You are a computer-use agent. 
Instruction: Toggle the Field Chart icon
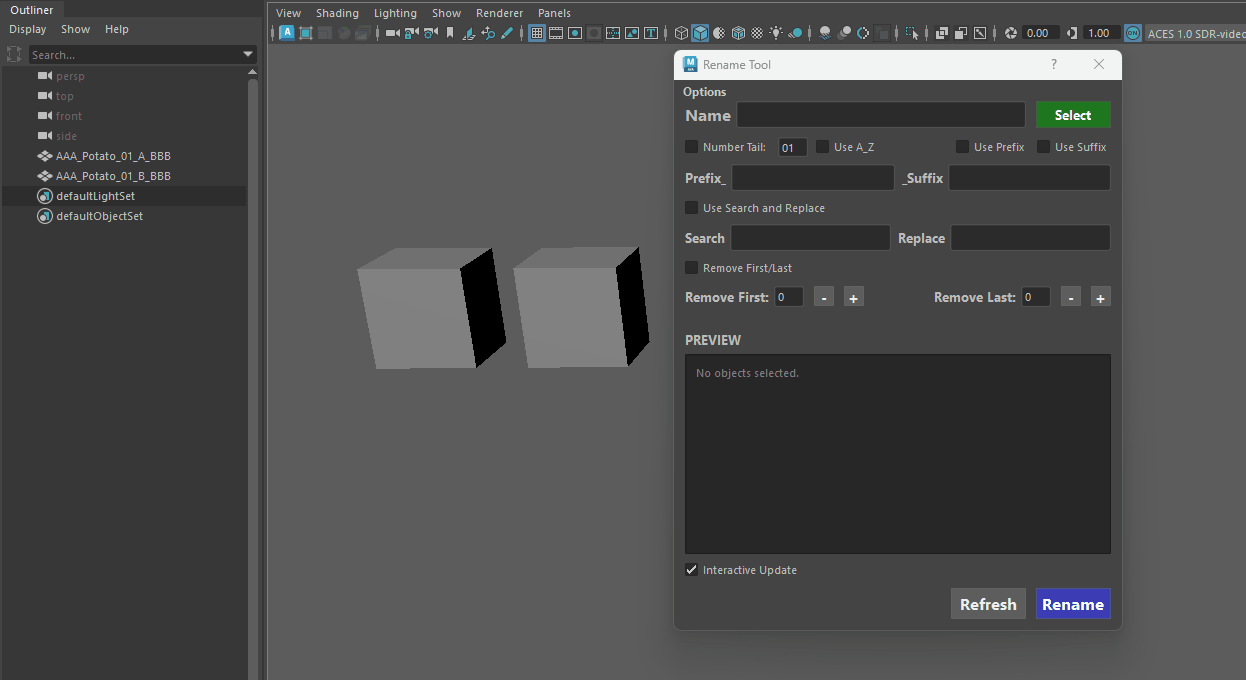(613, 33)
